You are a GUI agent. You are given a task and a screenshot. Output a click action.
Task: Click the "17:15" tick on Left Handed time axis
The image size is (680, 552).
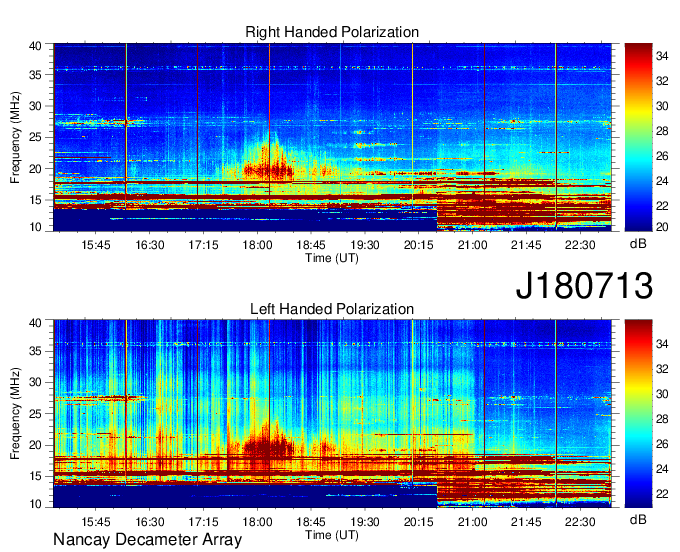pyautogui.click(x=203, y=522)
